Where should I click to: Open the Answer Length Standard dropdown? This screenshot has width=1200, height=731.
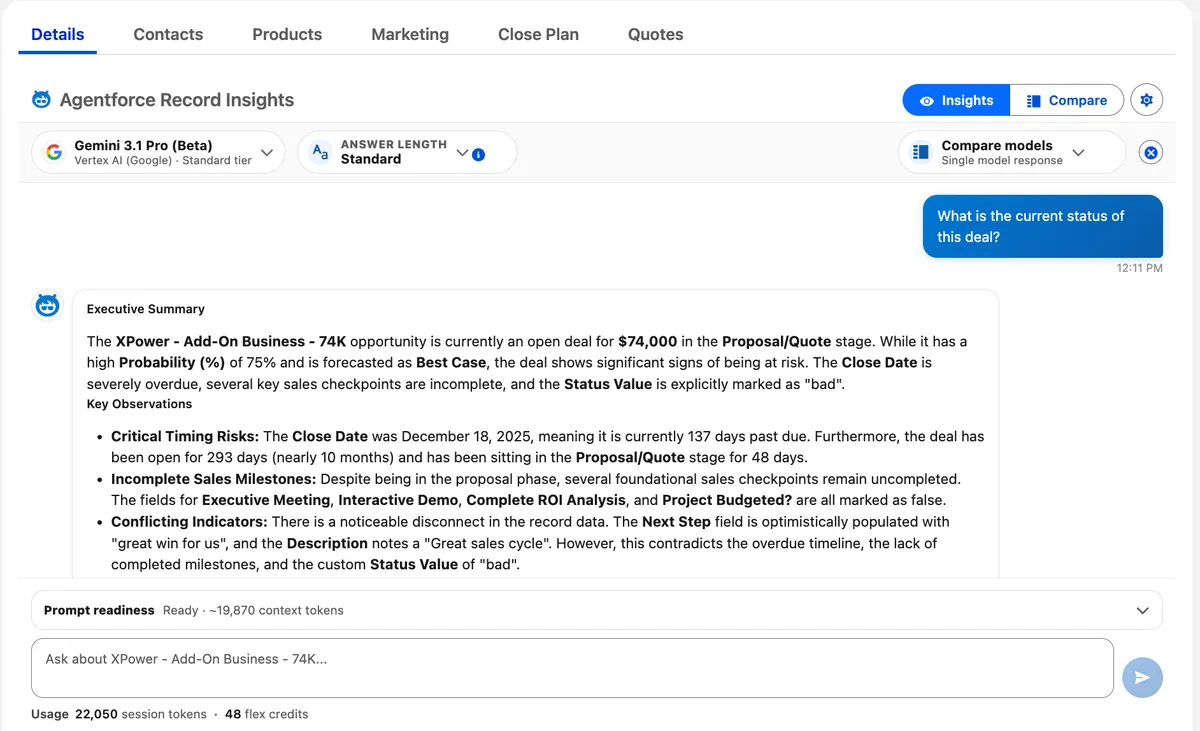(x=407, y=152)
